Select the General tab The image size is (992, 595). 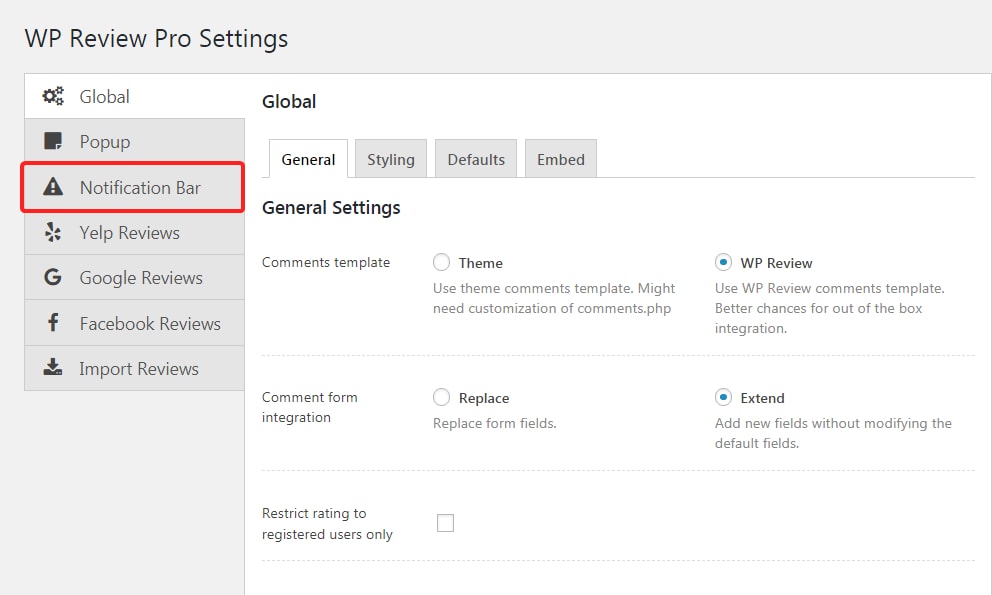(308, 160)
